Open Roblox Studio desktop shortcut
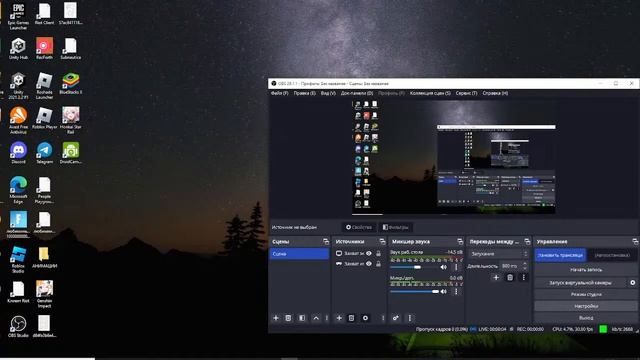The width and height of the screenshot is (640, 360). 18,260
